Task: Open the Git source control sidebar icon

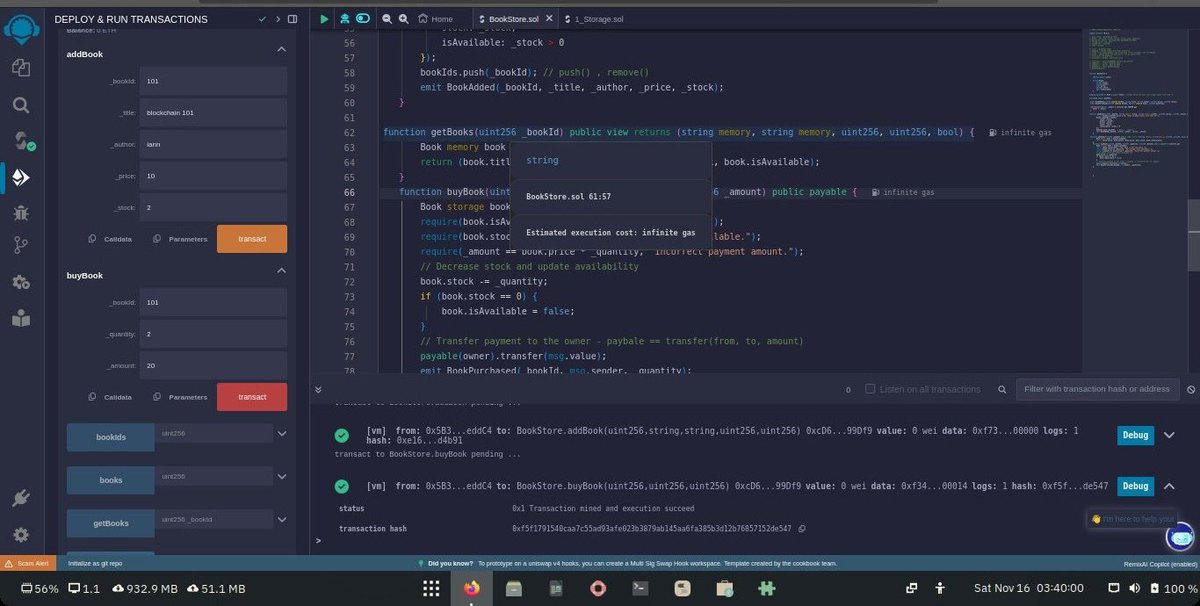Action: coord(21,246)
